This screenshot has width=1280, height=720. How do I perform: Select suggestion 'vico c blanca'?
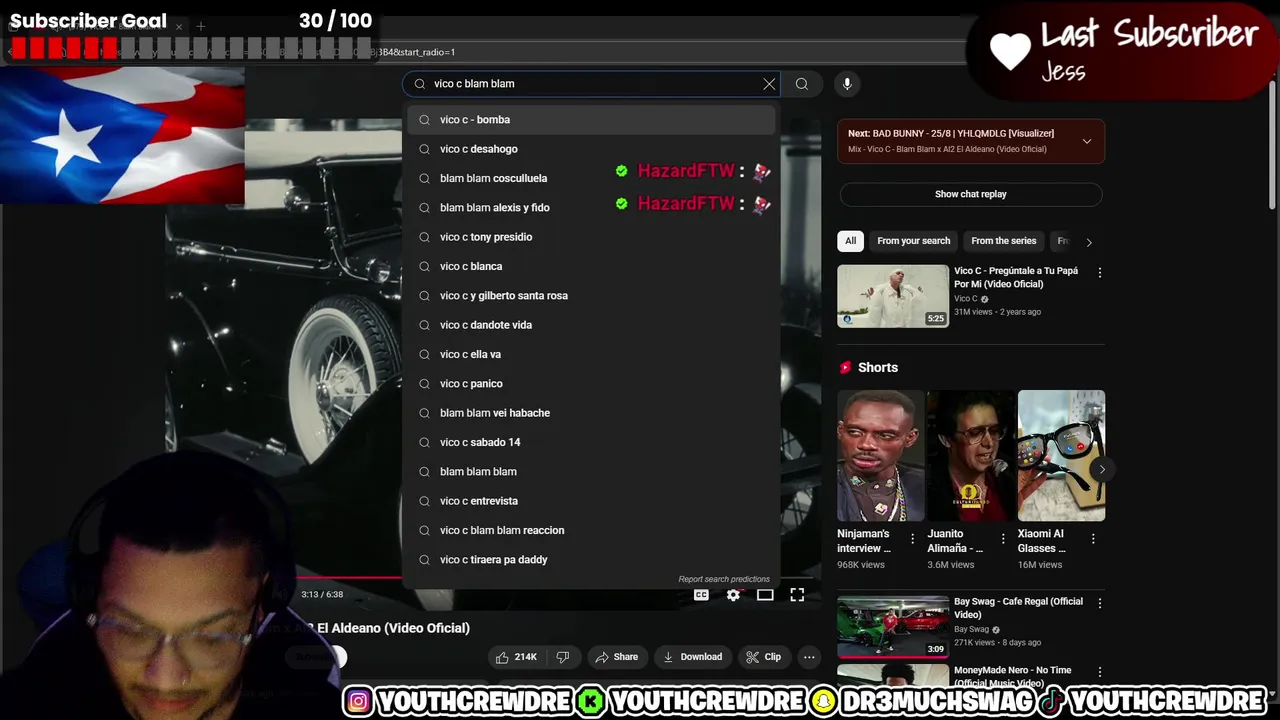coord(591,266)
